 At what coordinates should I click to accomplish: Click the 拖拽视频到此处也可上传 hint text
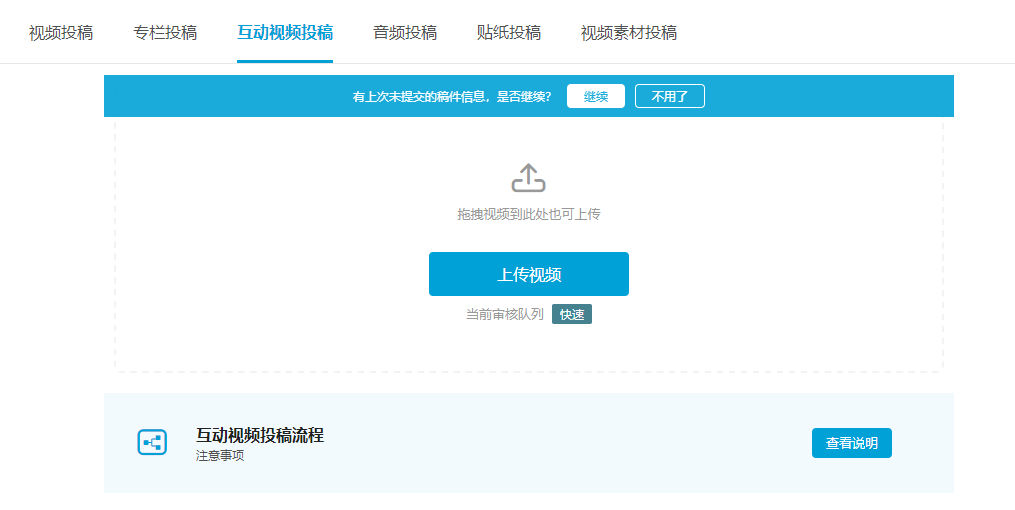coord(529,214)
